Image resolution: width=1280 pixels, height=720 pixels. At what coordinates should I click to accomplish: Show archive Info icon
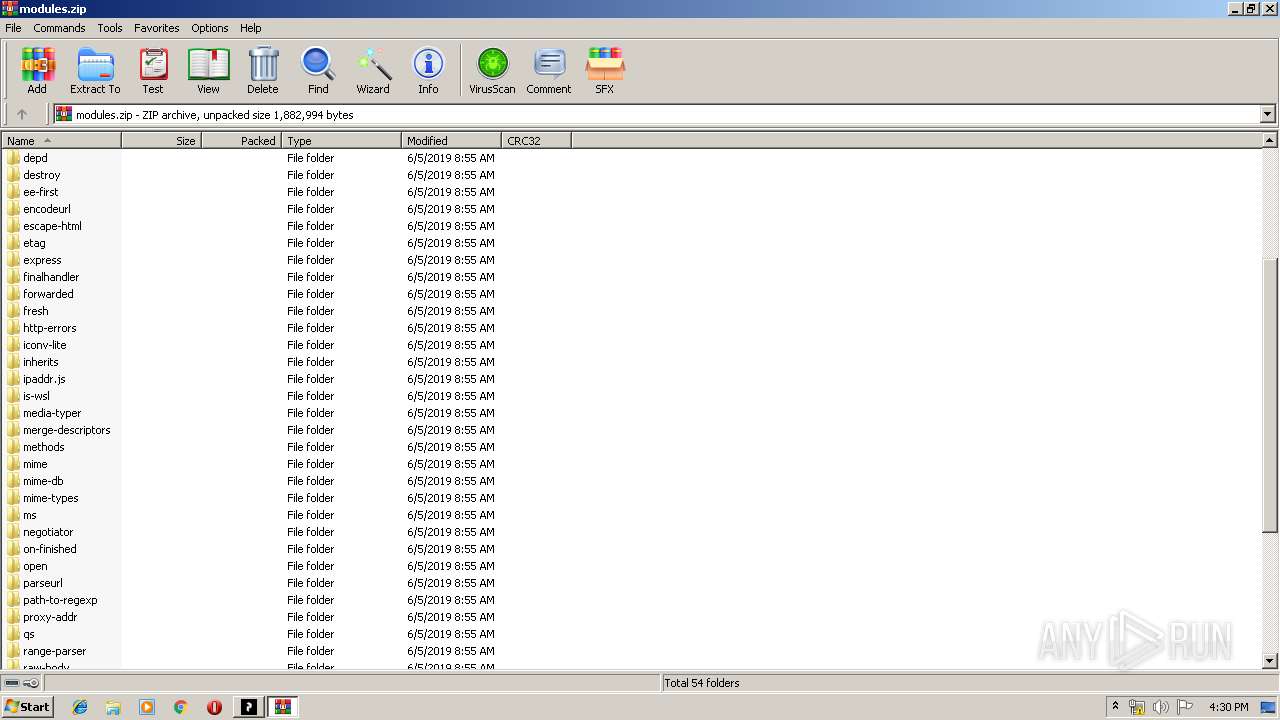coord(428,71)
